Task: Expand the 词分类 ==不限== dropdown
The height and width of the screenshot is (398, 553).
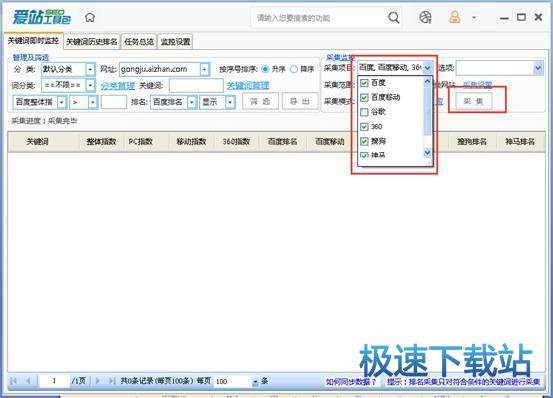Action: pyautogui.click(x=90, y=85)
